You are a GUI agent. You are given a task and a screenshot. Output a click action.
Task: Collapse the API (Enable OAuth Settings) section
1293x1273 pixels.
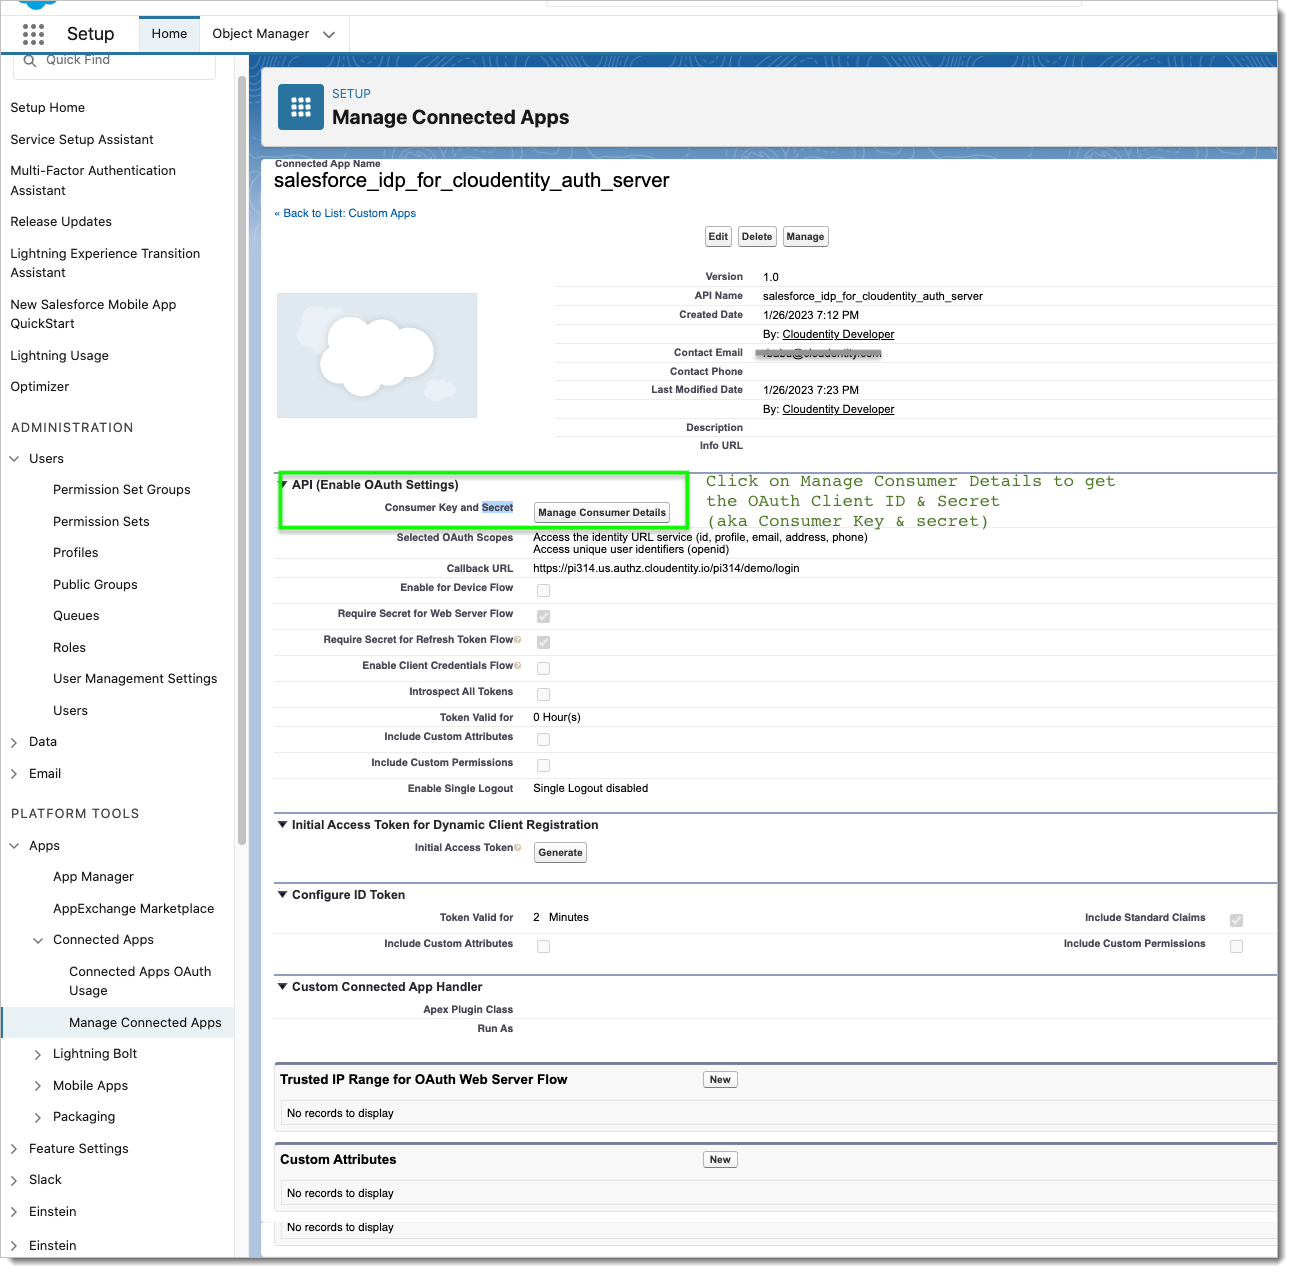pyautogui.click(x=283, y=485)
